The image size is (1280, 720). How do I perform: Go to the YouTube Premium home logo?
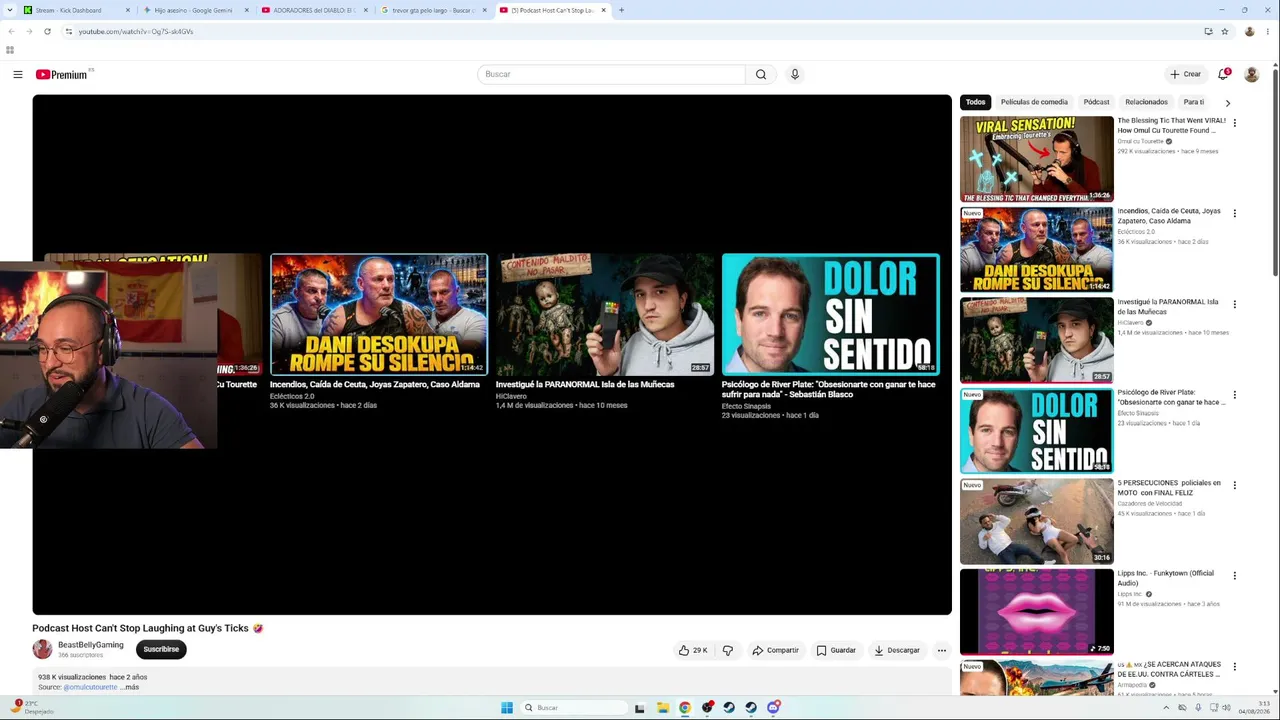[62, 74]
